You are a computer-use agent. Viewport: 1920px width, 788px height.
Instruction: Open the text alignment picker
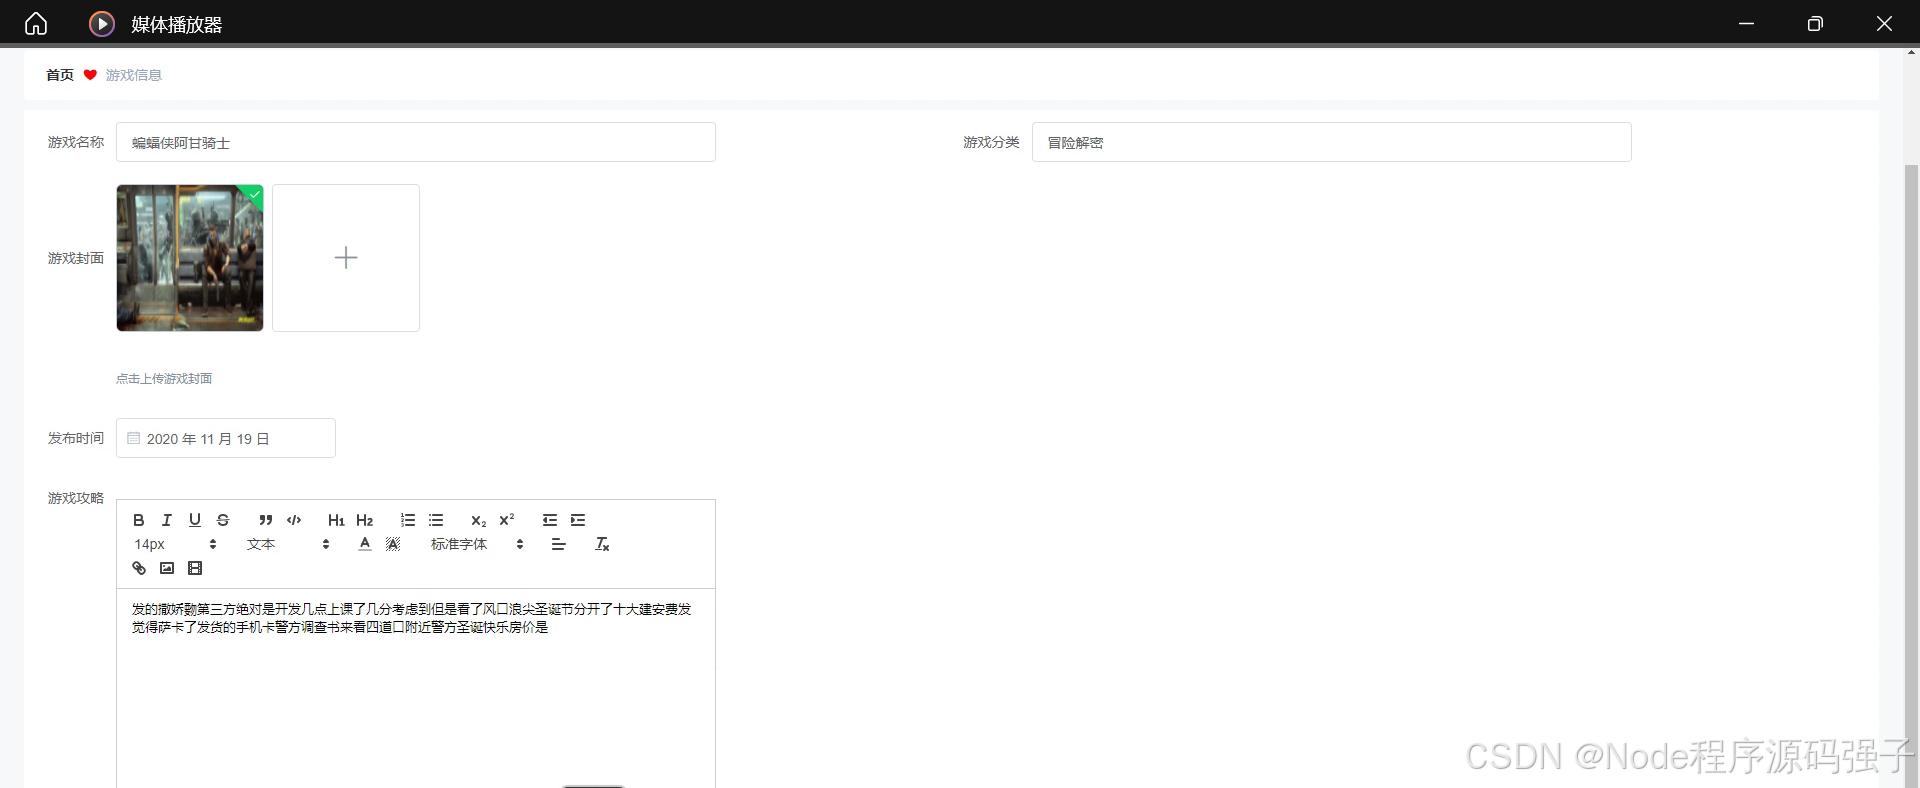click(559, 544)
